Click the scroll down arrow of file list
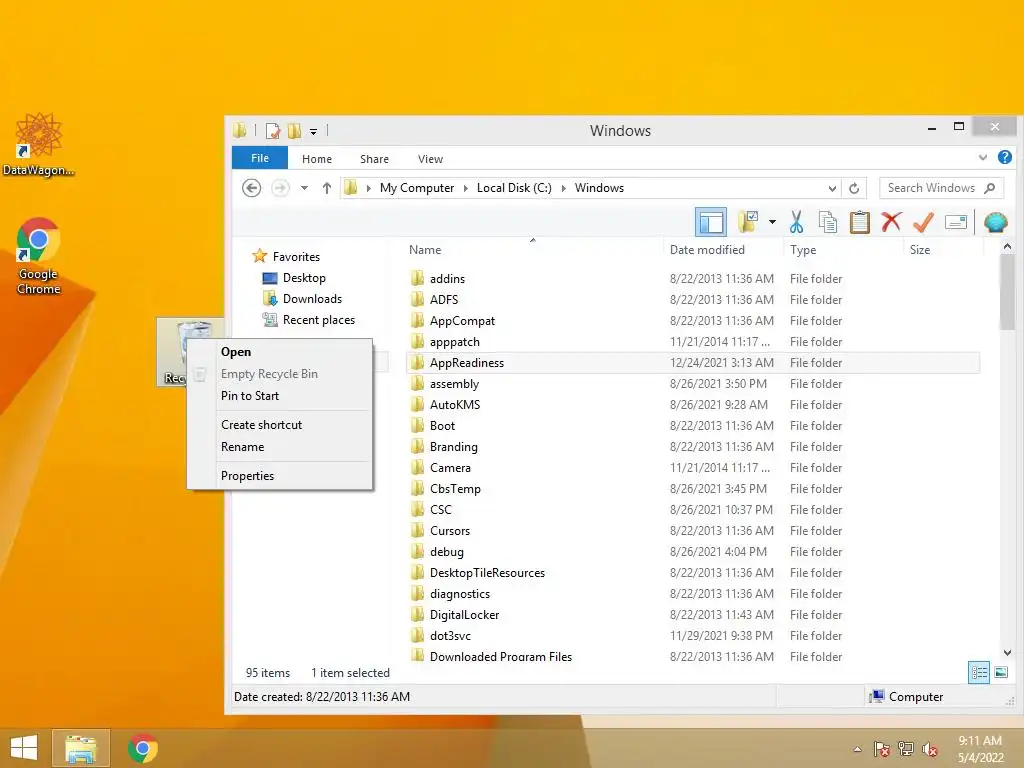Screen dimensions: 1024x768 pos(1007,652)
